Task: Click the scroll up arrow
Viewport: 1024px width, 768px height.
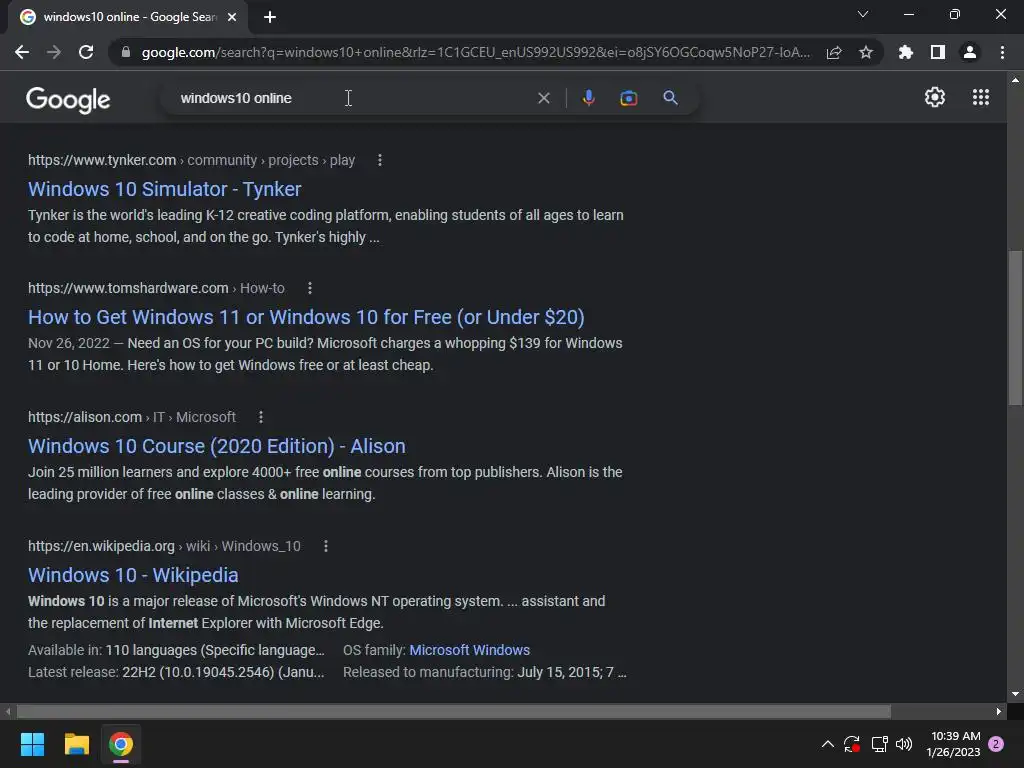Action: (x=1015, y=80)
